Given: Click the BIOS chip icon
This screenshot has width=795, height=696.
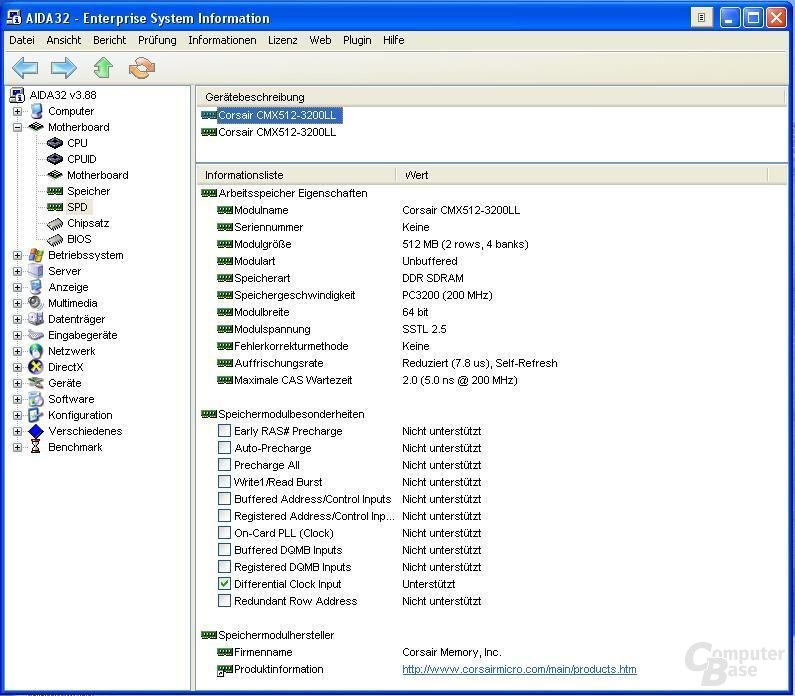Looking at the screenshot, I should 55,239.
